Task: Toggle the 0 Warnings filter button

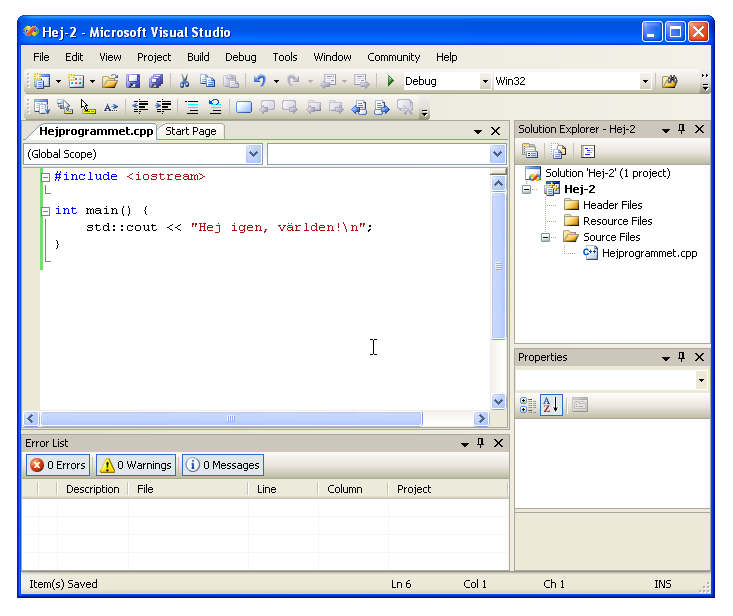Action: 136,465
